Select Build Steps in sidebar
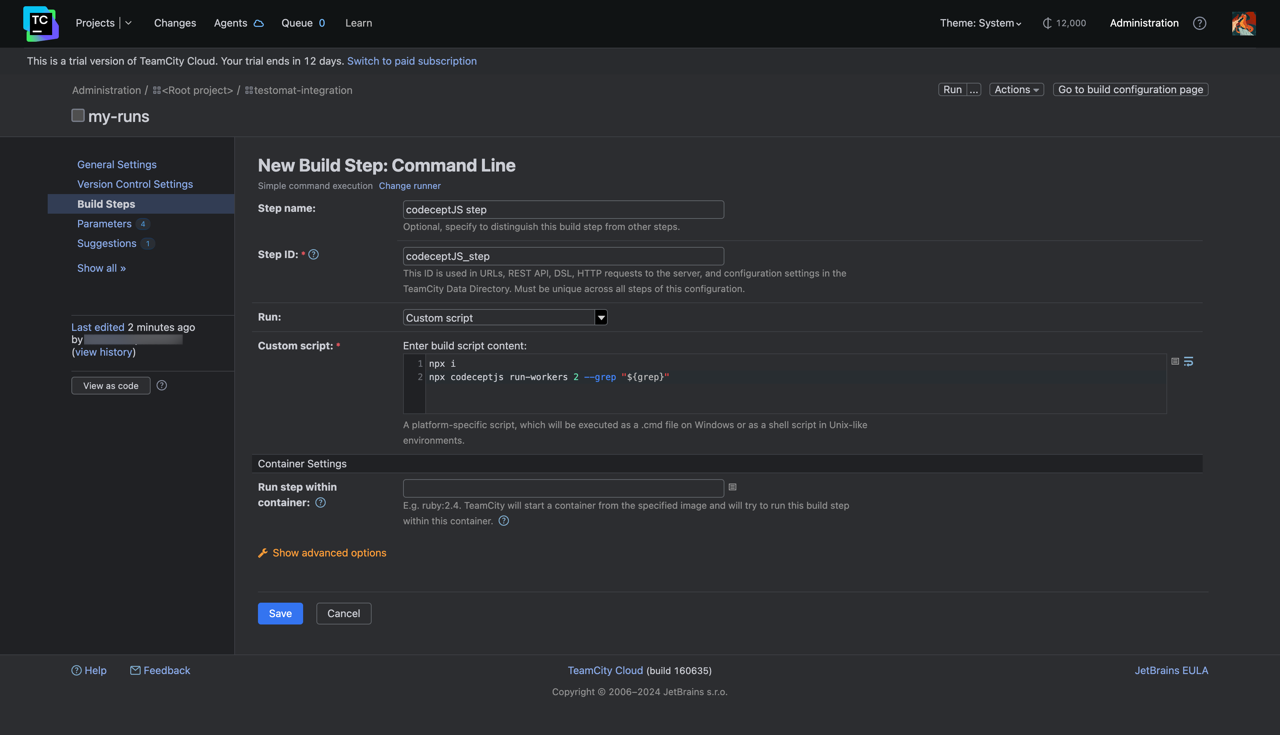This screenshot has height=735, width=1280. click(x=141, y=204)
